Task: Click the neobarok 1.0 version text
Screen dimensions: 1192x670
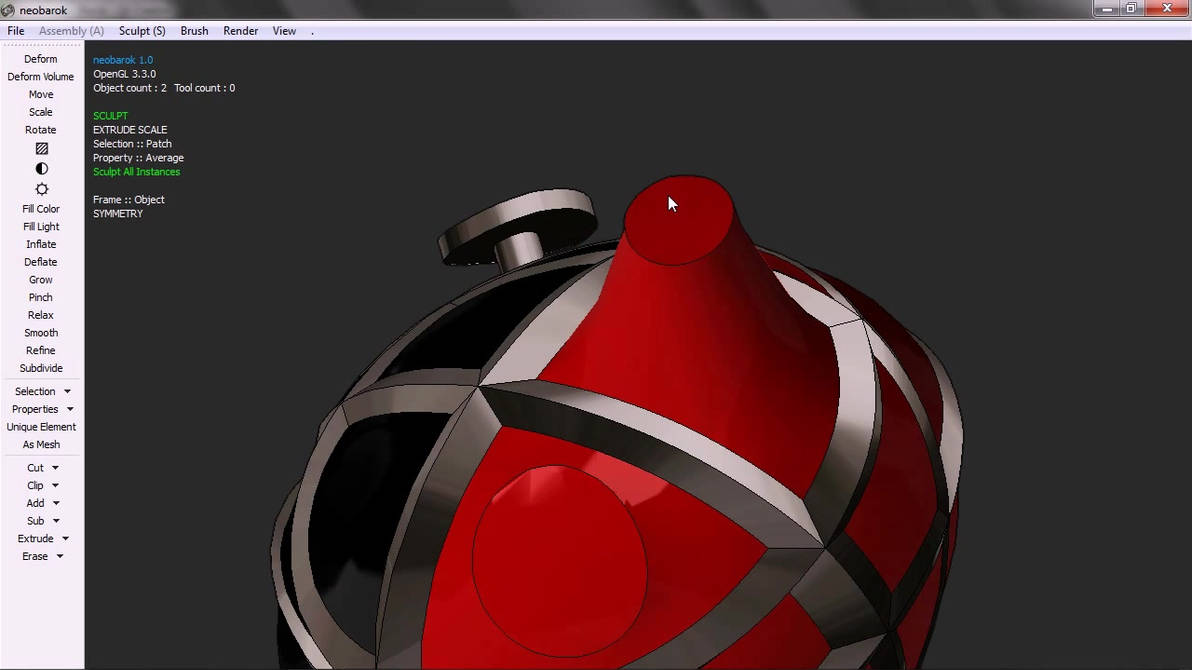Action: click(123, 60)
